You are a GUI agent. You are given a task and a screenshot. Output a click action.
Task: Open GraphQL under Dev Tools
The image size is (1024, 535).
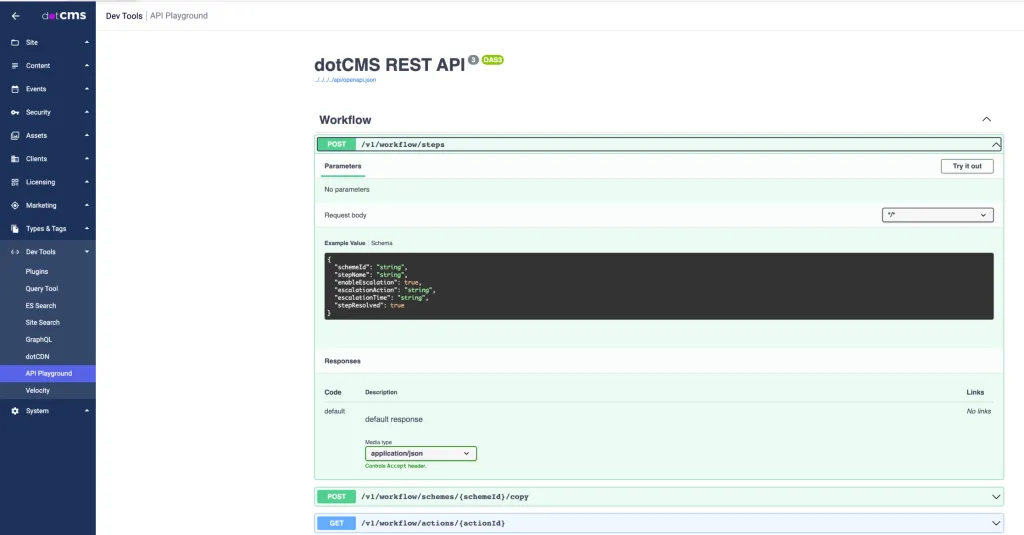39,340
